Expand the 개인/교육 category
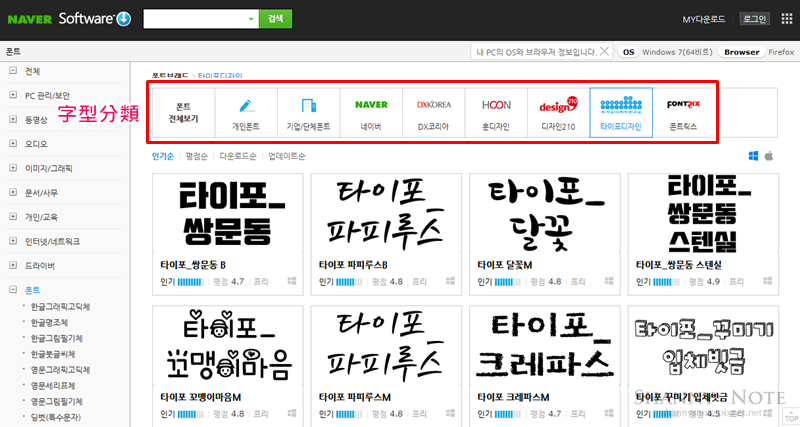Screen dimensions: 800x427 tap(13, 217)
